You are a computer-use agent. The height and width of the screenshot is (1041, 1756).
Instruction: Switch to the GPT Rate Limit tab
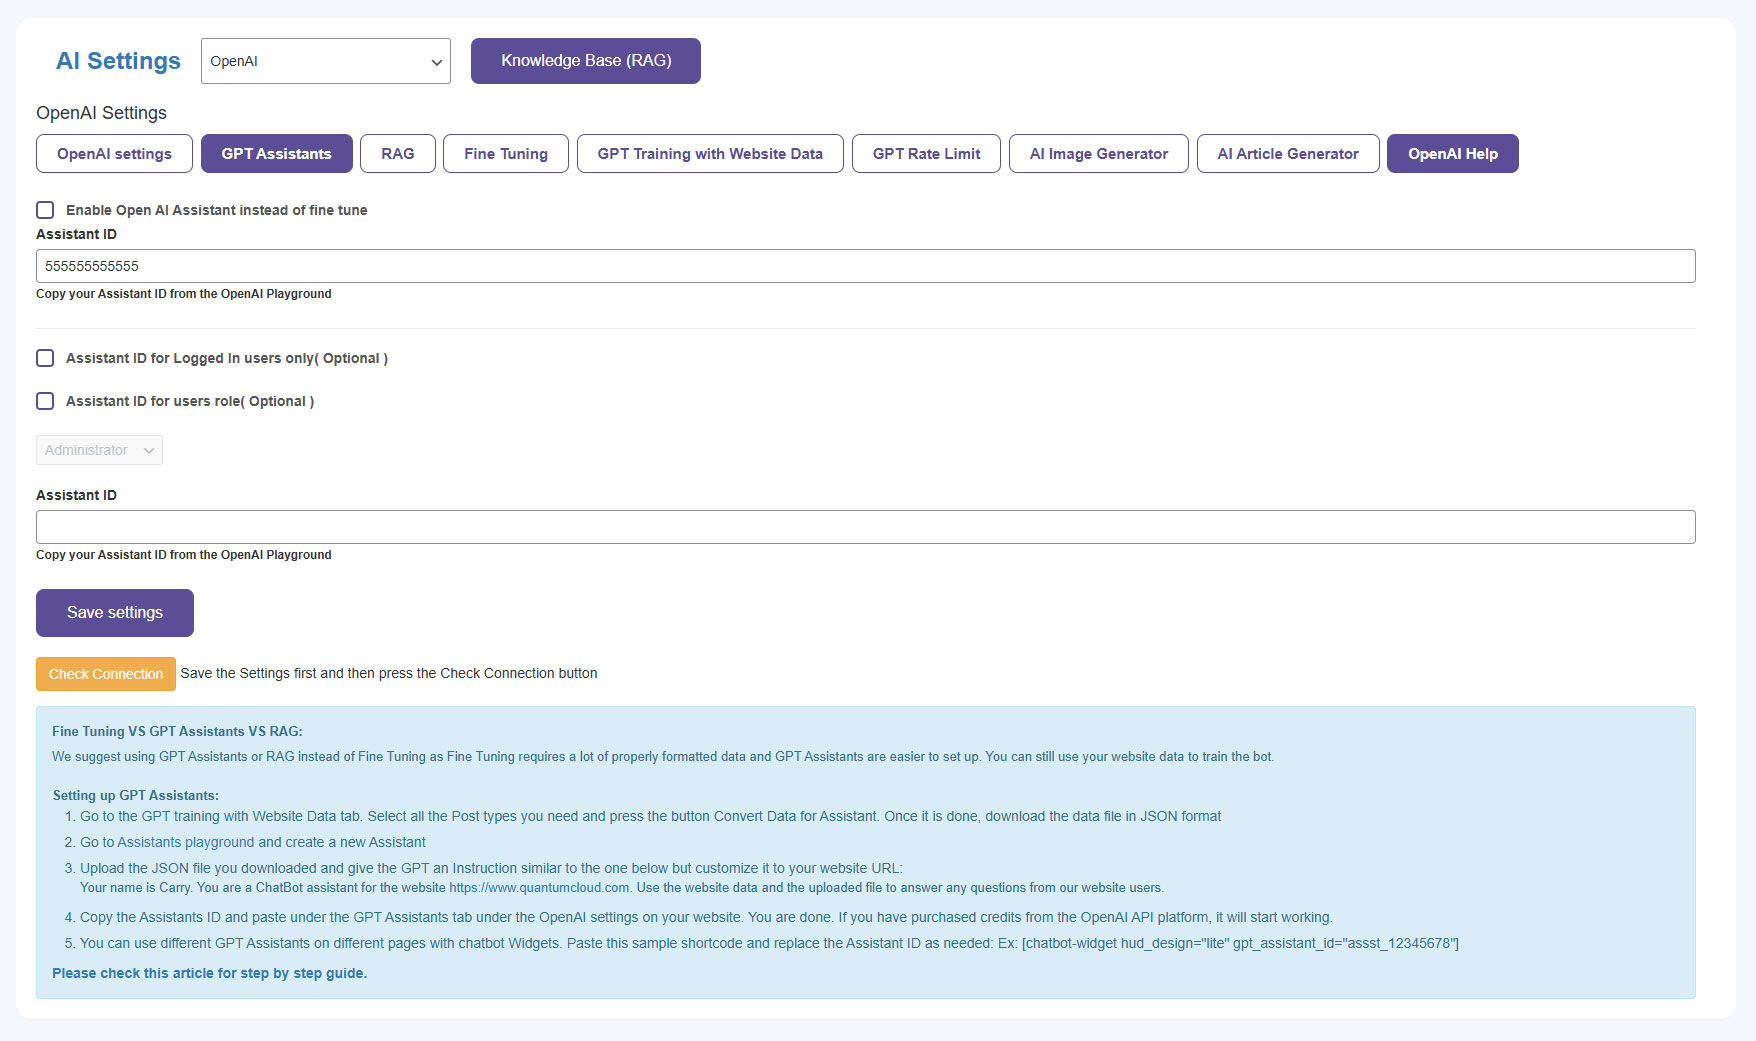tap(926, 154)
